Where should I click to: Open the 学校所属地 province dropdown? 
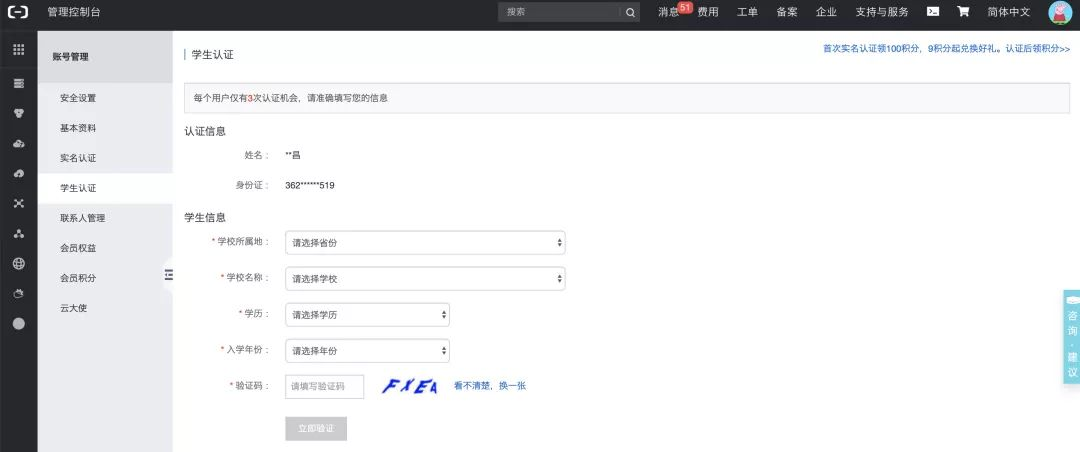coord(425,243)
